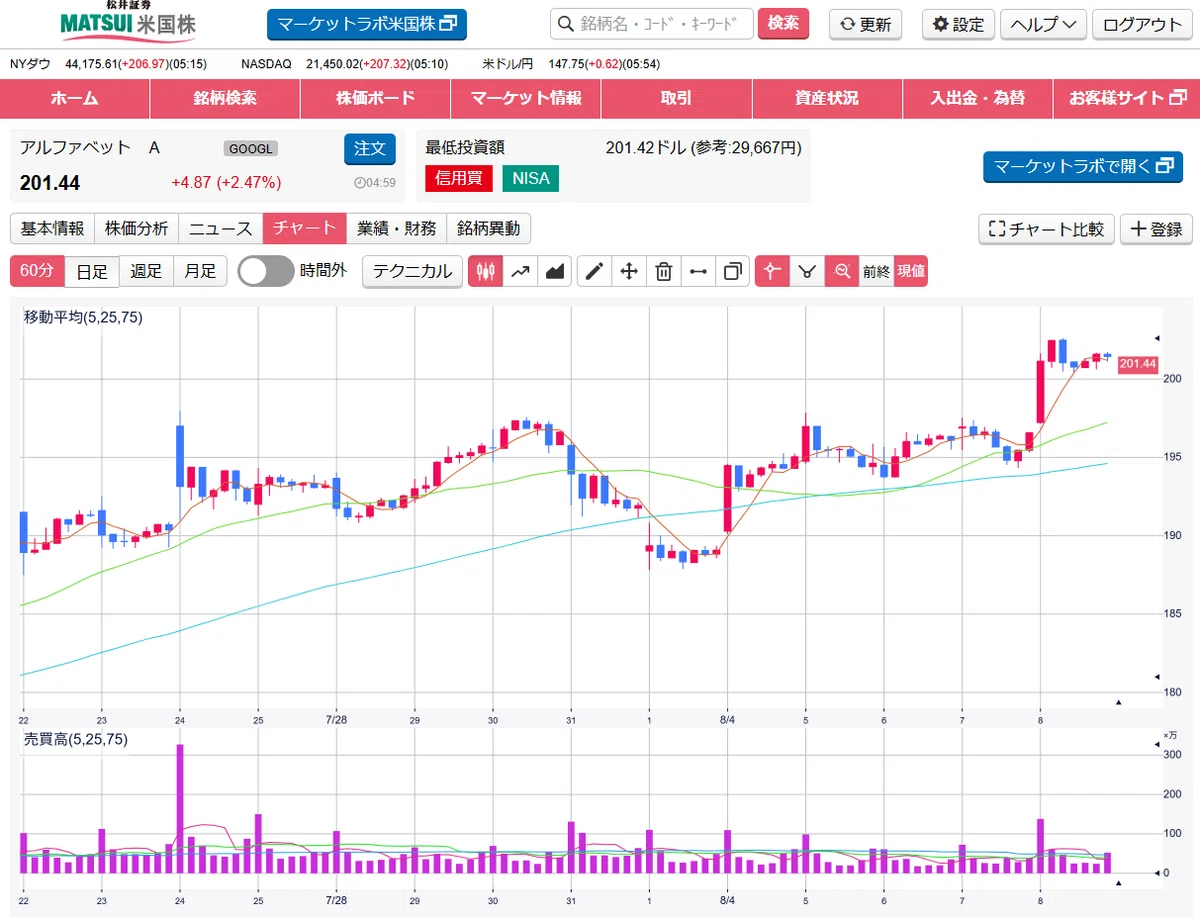Viewport: 1200px width, 917px height.
Task: Click the small lower arrow on chart price axis
Action: 1157,677
